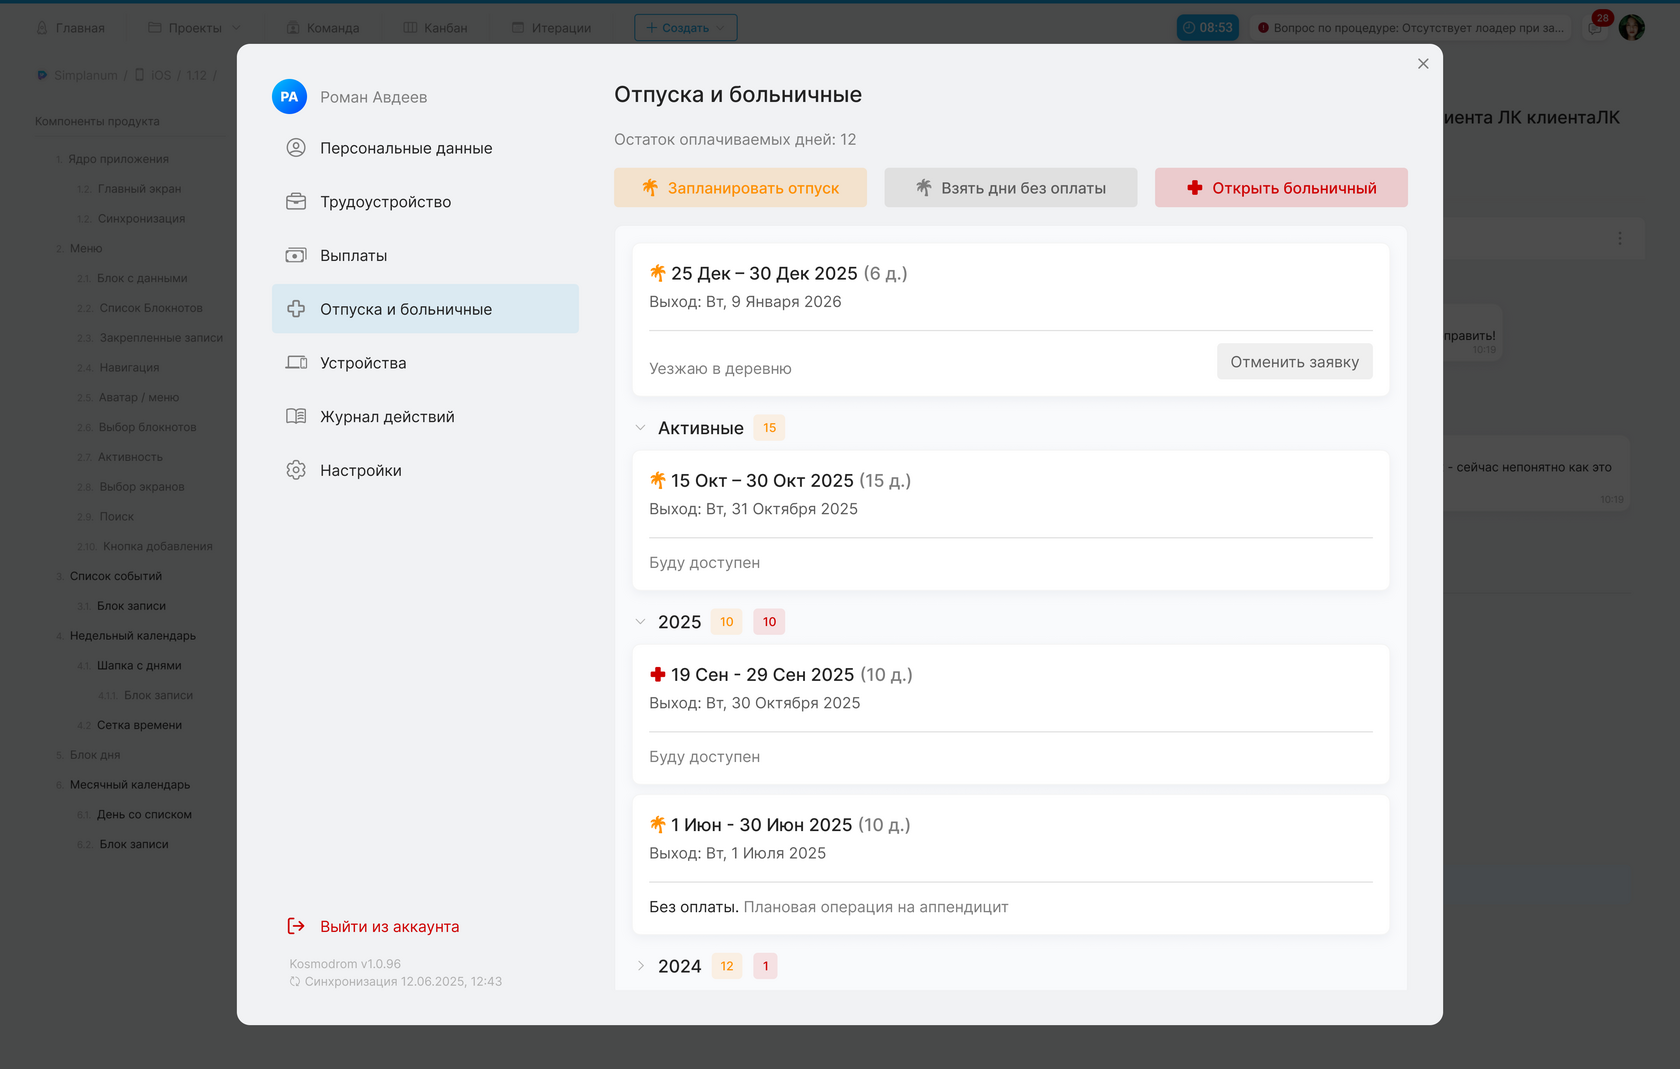Image resolution: width=1680 pixels, height=1069 pixels.
Task: Click palm icon on 25 Дек vacation card
Action: tap(657, 273)
